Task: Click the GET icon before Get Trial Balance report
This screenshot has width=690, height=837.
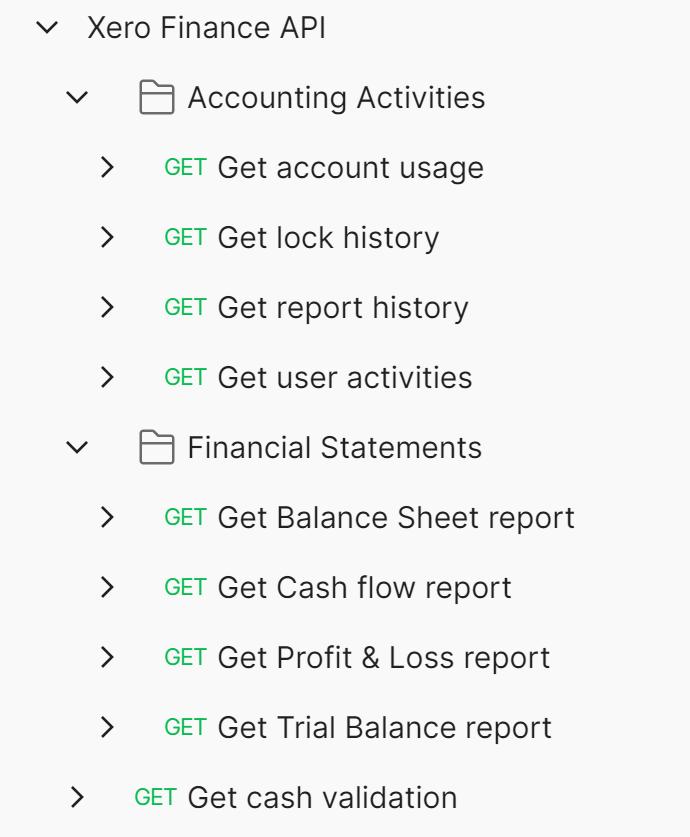Action: tap(185, 727)
